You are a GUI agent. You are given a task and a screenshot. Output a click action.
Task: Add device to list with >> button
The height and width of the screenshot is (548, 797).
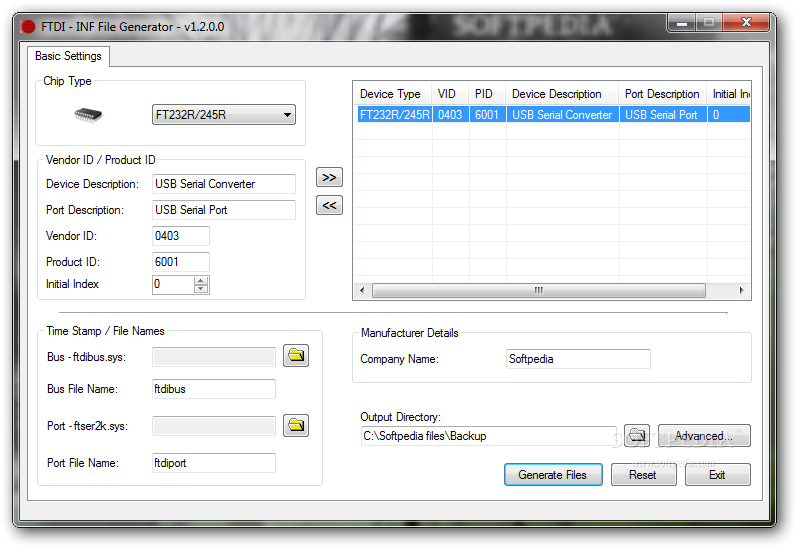coord(329,177)
